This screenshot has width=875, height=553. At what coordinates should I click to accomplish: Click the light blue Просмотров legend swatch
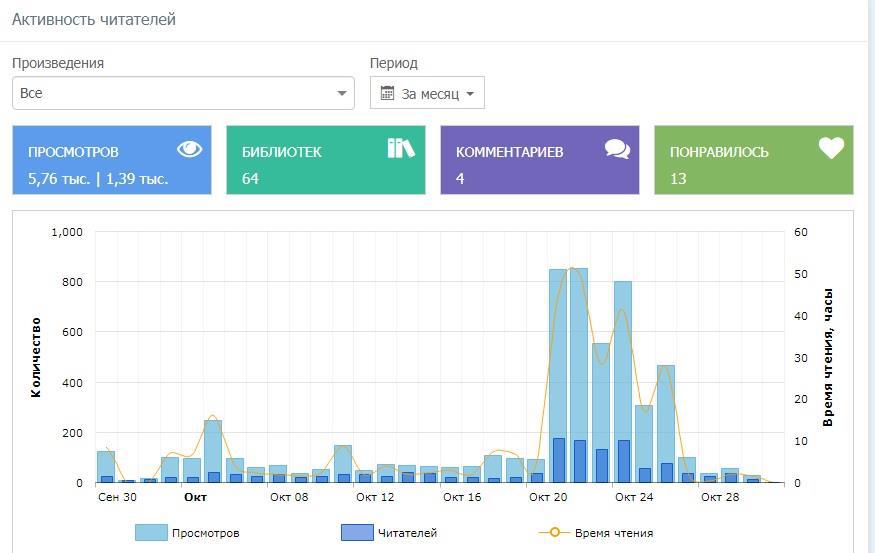click(151, 533)
